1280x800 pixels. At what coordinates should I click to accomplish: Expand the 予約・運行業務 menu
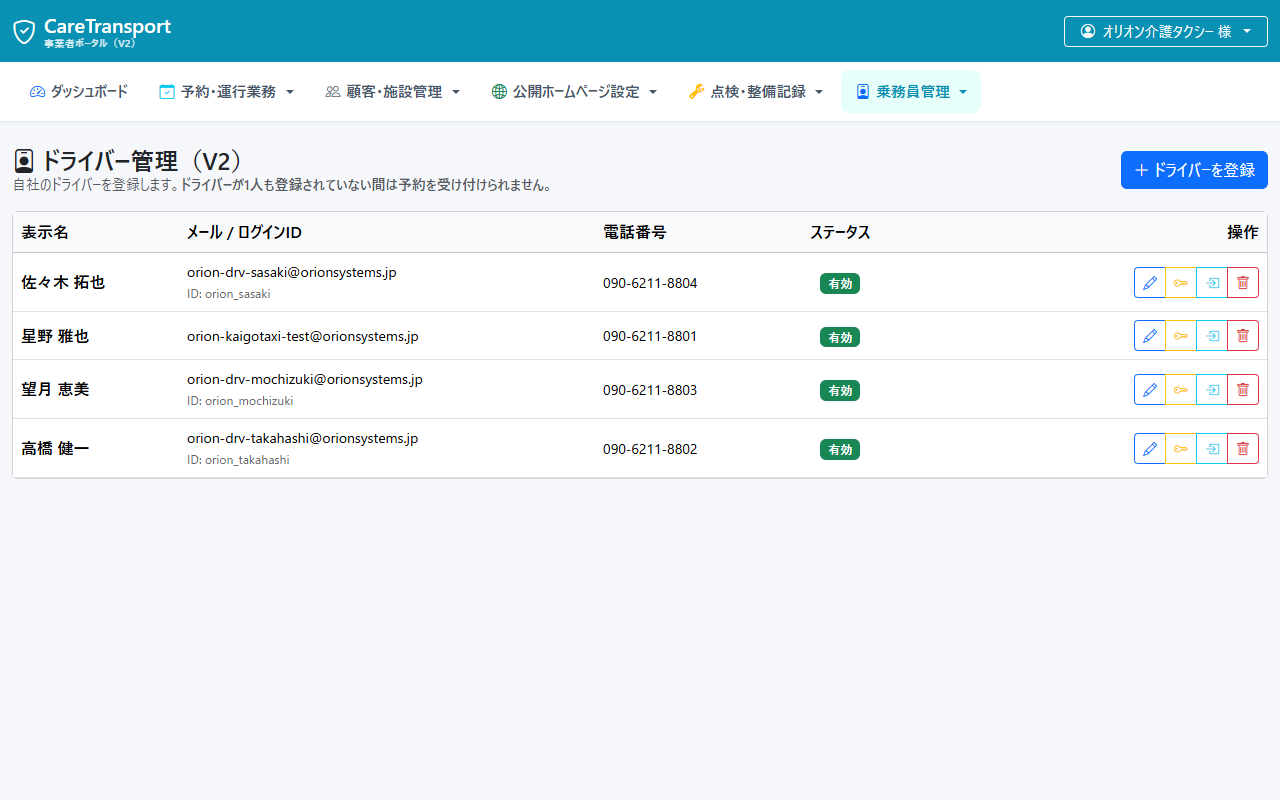227,92
